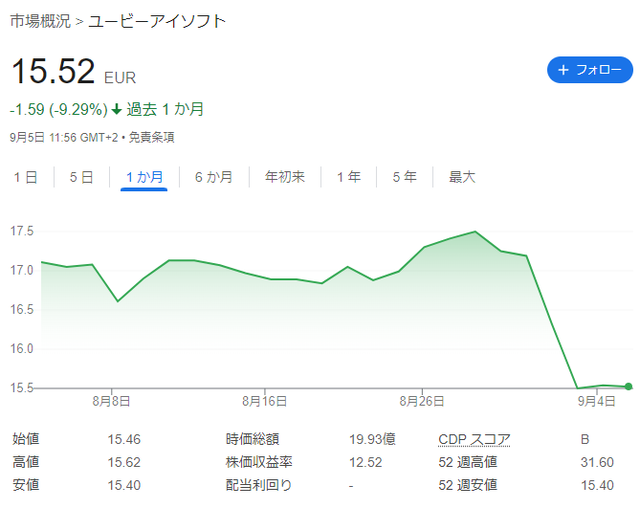Click the 15.52 price value

click(x=53, y=71)
